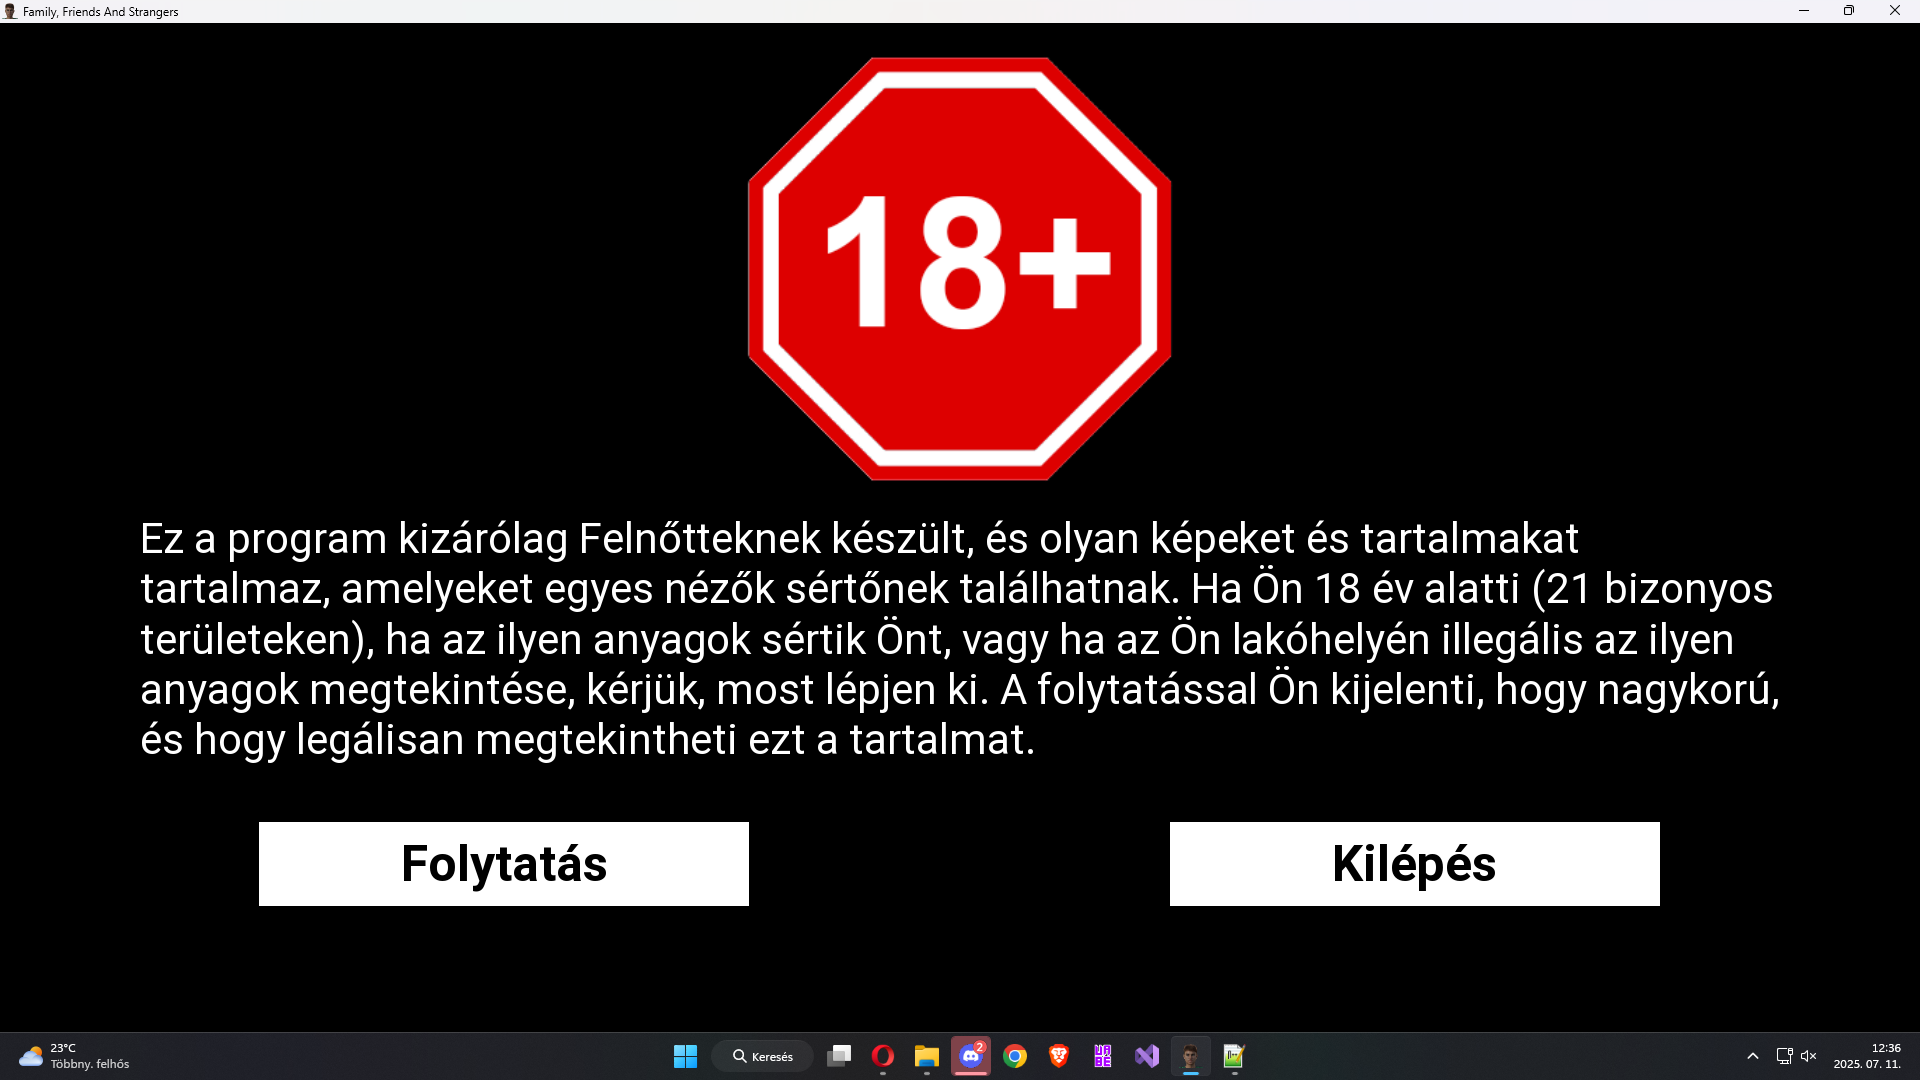This screenshot has width=1920, height=1080.
Task: Open the Notepad++ taskbar icon
Action: click(1234, 1056)
